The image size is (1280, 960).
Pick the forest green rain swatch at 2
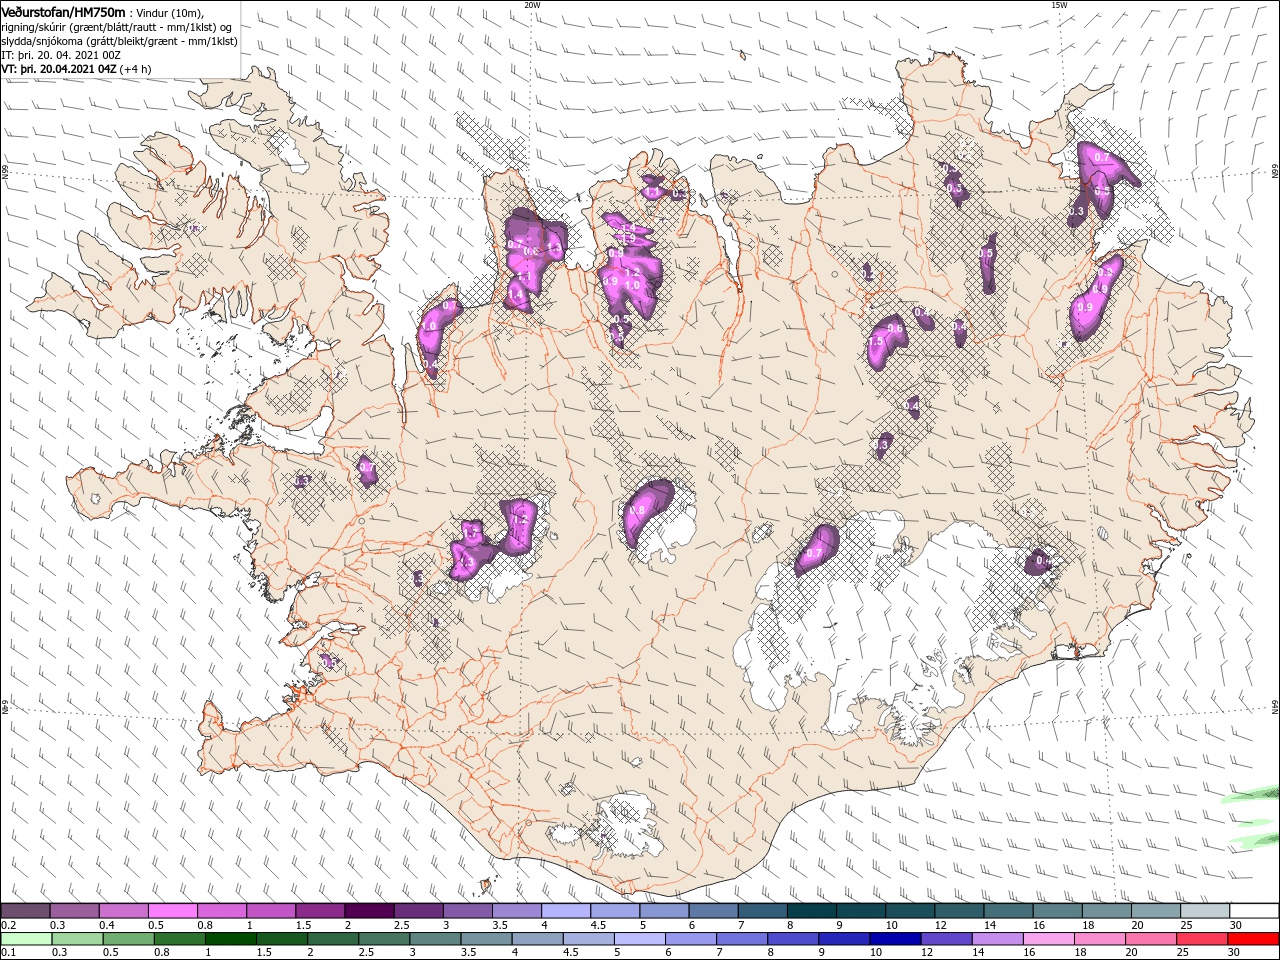click(333, 939)
